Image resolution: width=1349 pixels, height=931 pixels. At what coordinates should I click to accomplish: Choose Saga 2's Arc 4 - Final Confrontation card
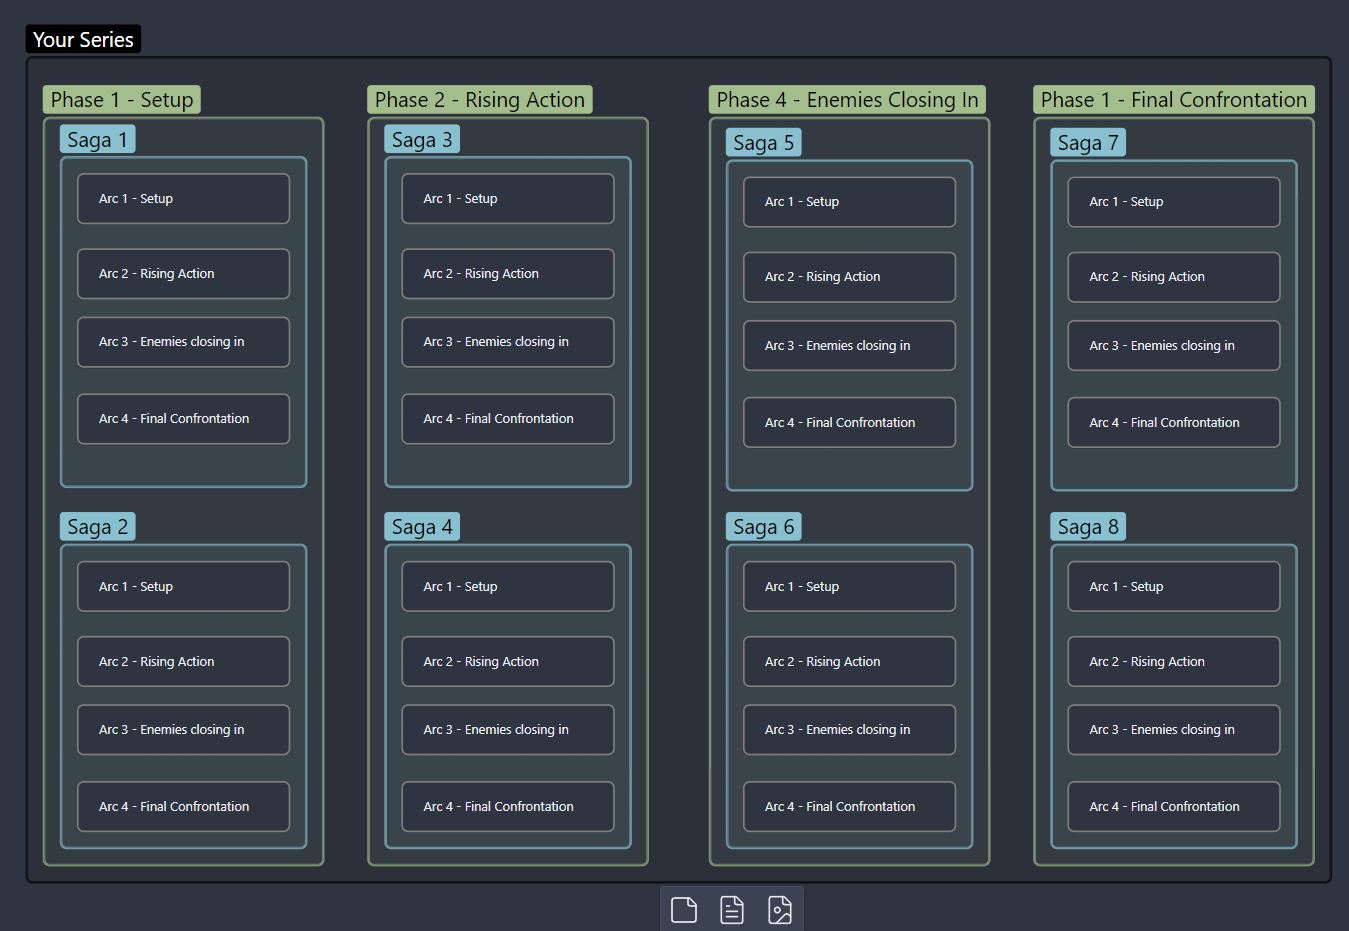pyautogui.click(x=184, y=807)
